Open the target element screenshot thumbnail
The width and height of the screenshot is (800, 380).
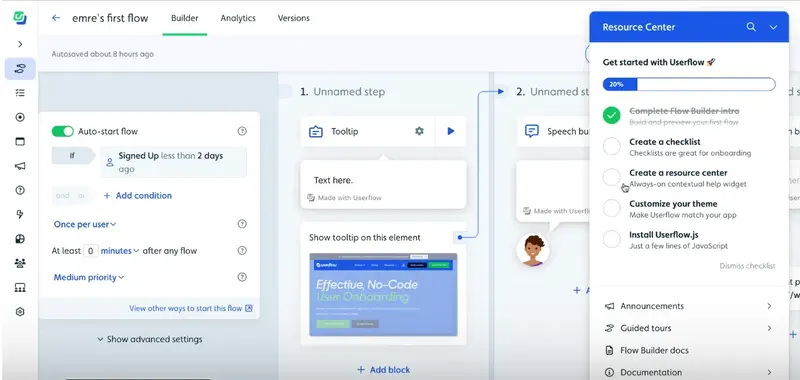[383, 294]
